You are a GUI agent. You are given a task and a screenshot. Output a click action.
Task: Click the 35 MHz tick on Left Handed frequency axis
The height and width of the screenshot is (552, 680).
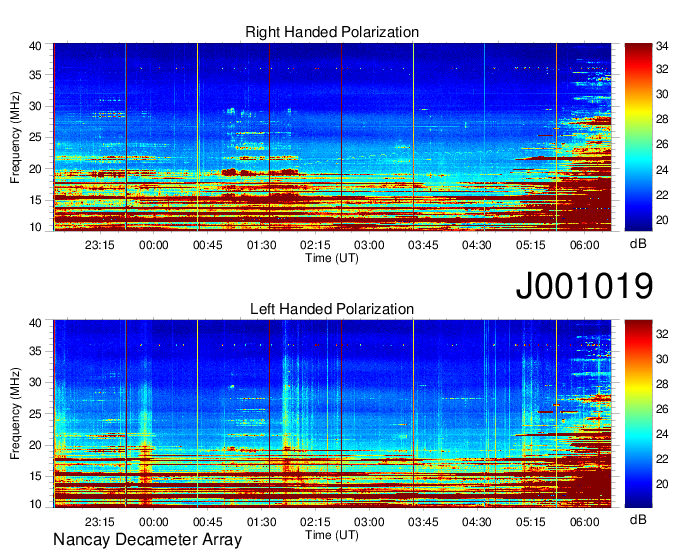point(35,351)
